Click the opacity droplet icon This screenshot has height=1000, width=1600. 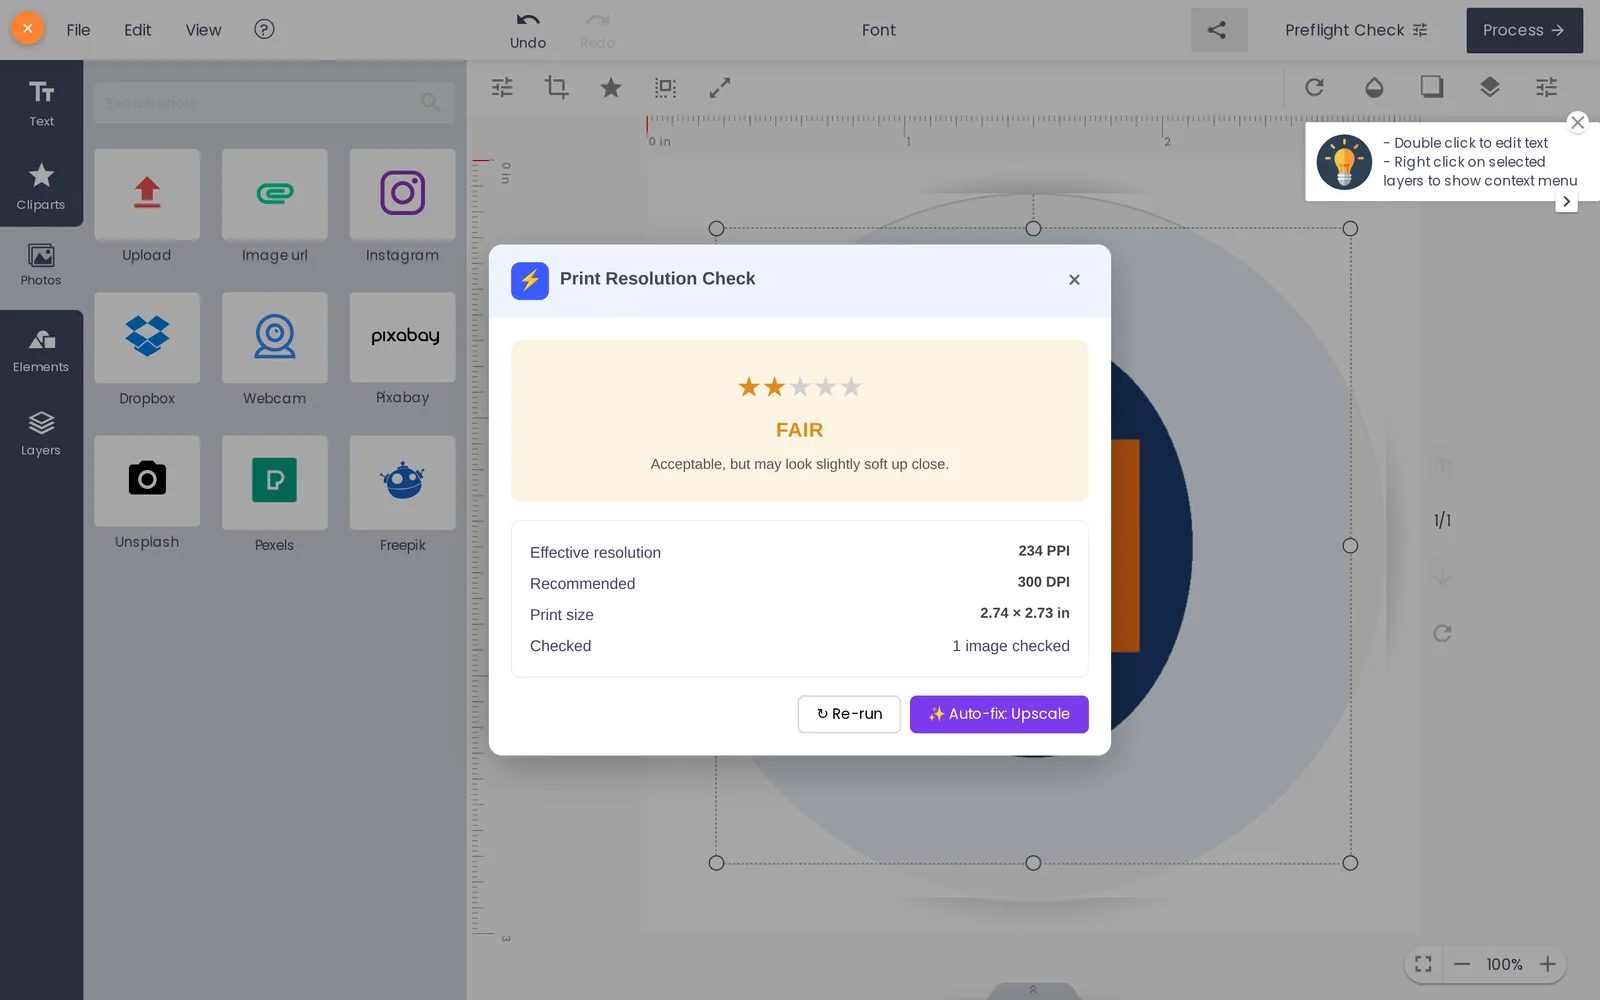(x=1374, y=87)
